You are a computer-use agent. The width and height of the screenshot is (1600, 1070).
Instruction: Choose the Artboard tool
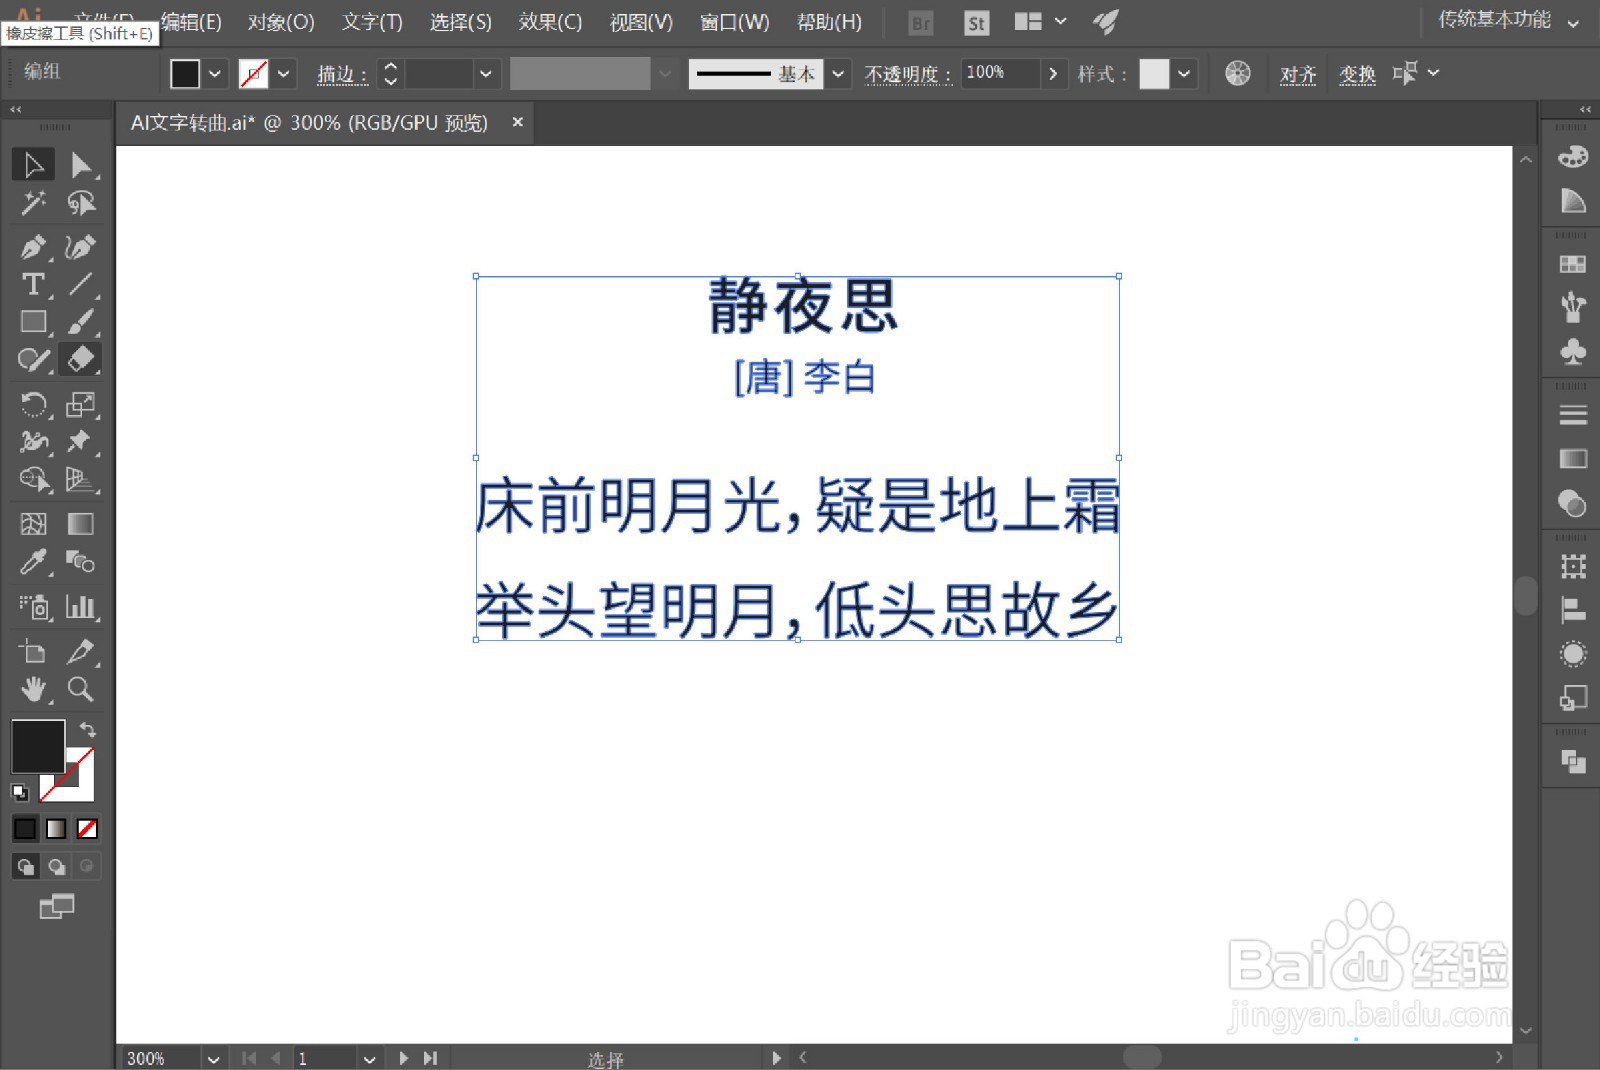coord(33,651)
